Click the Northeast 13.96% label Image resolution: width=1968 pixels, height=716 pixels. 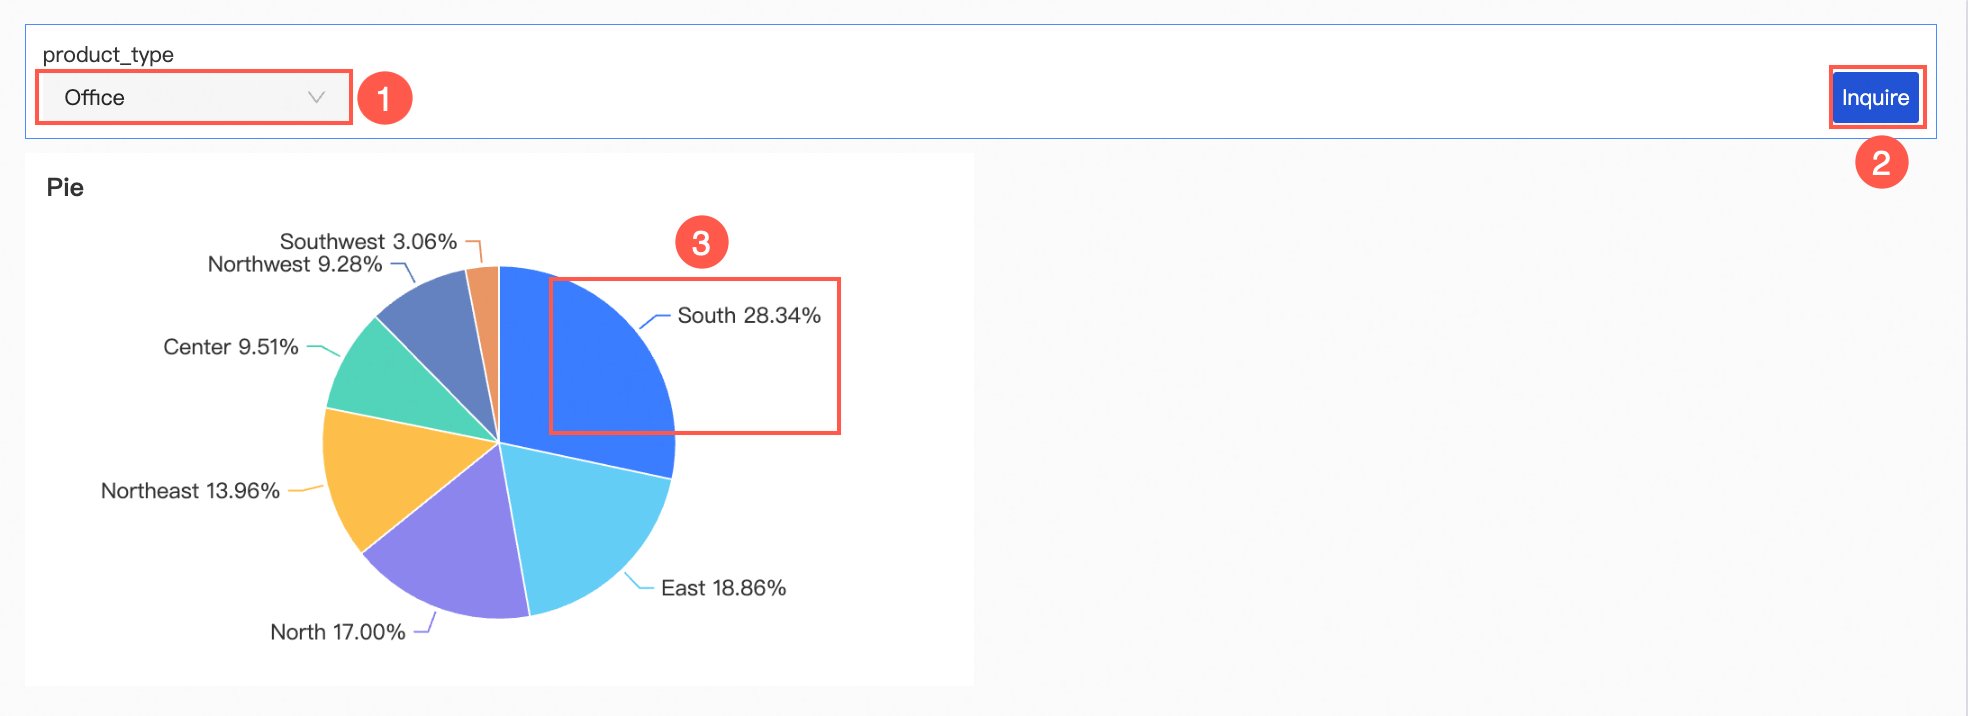[190, 491]
